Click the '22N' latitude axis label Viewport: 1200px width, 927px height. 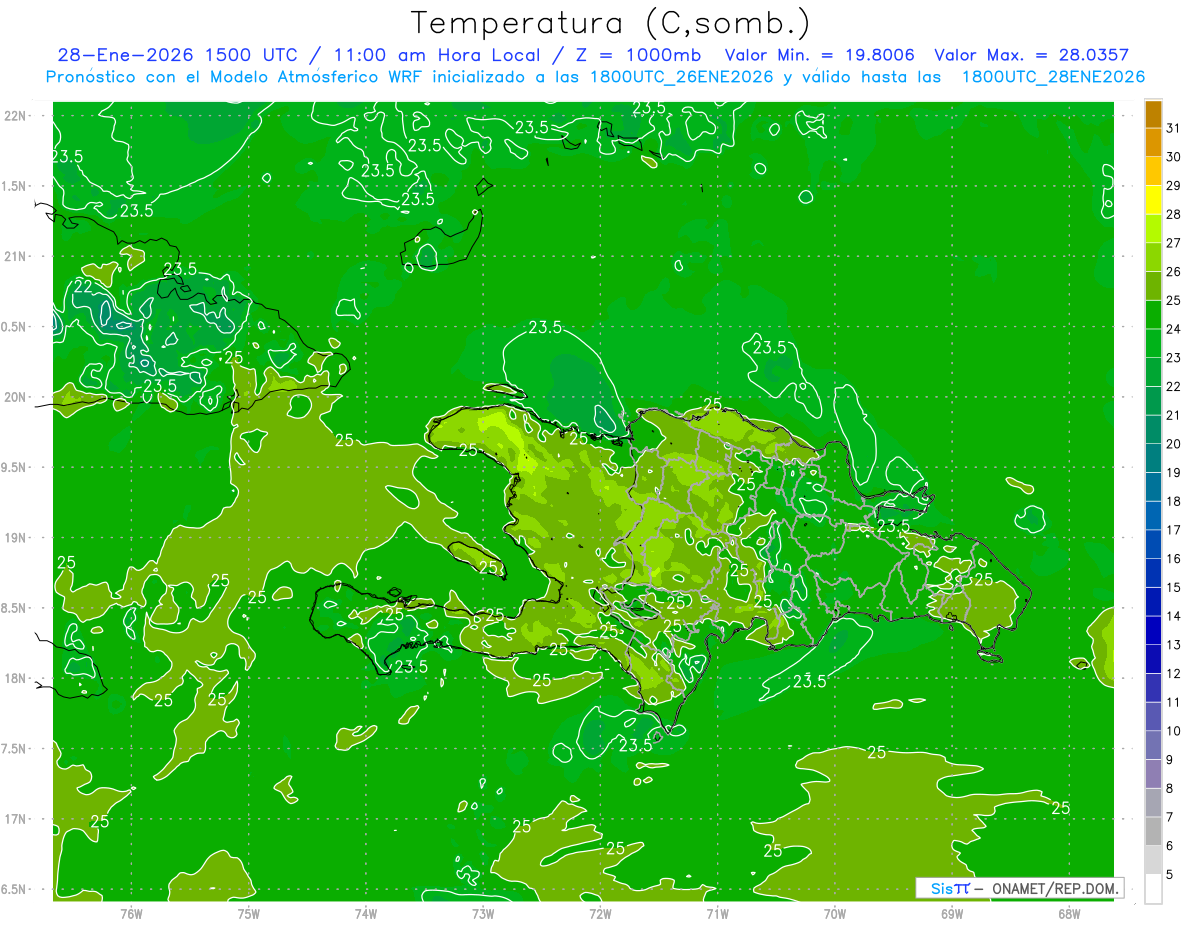point(15,116)
